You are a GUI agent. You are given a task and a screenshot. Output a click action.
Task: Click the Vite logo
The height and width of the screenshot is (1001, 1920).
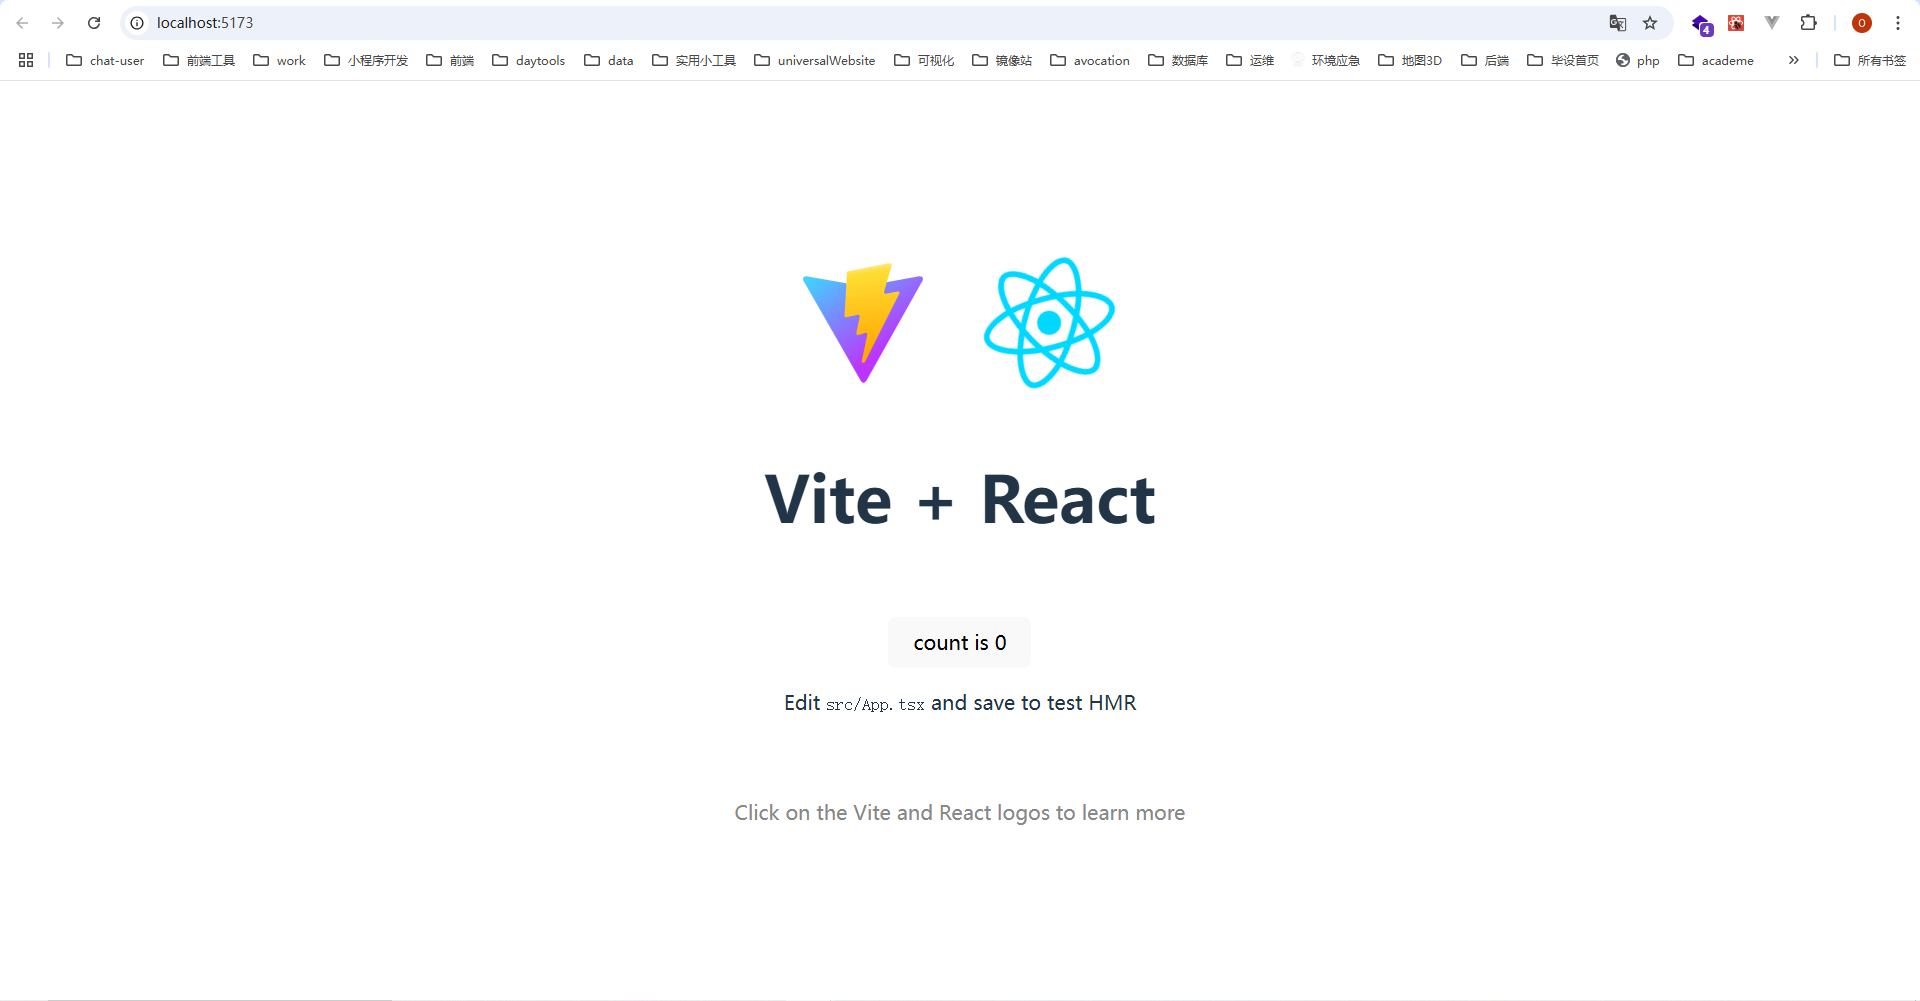click(863, 323)
